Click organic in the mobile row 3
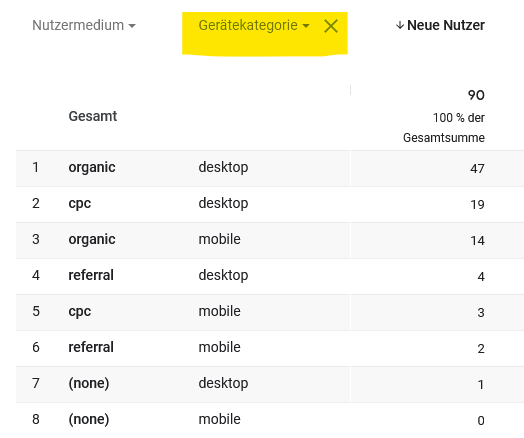 [x=92, y=240]
